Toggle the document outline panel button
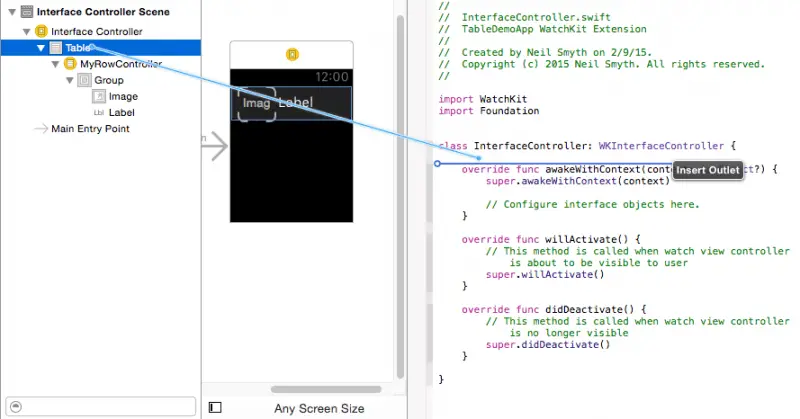The image size is (800, 419). click(215, 407)
